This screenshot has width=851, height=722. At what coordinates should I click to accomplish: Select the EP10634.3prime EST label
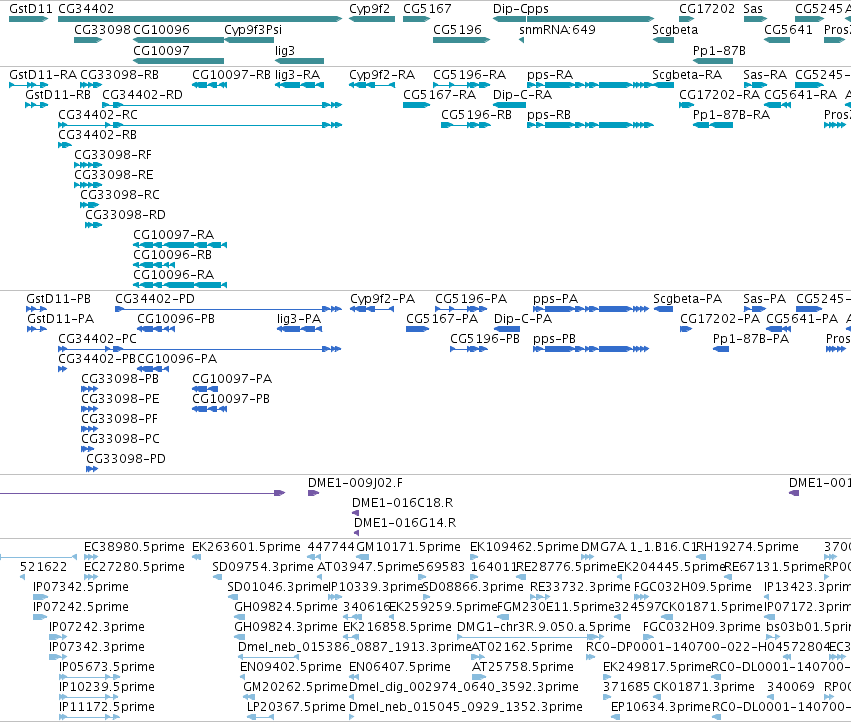tap(661, 707)
